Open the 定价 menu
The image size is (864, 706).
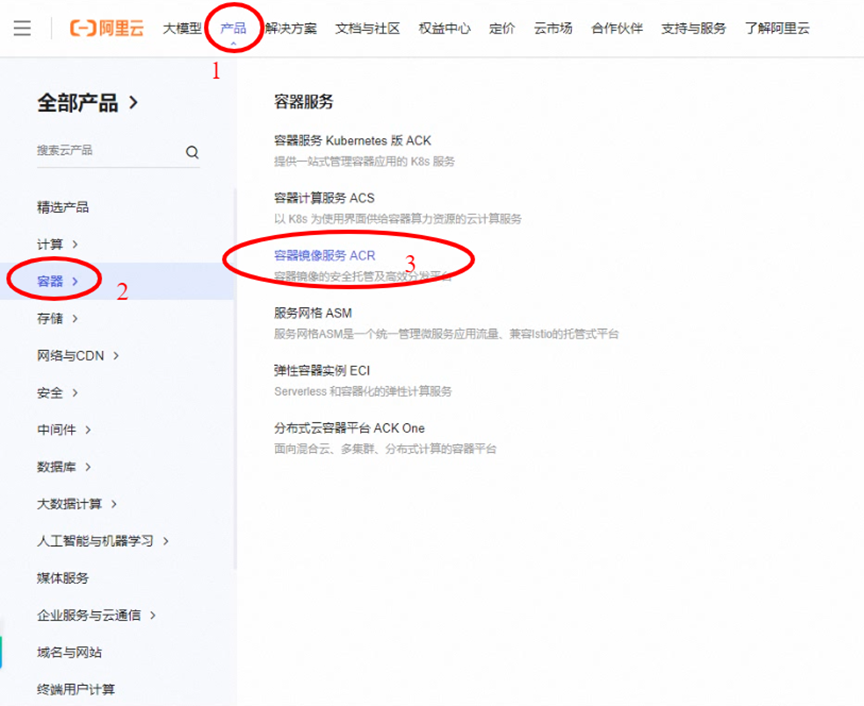pos(502,28)
